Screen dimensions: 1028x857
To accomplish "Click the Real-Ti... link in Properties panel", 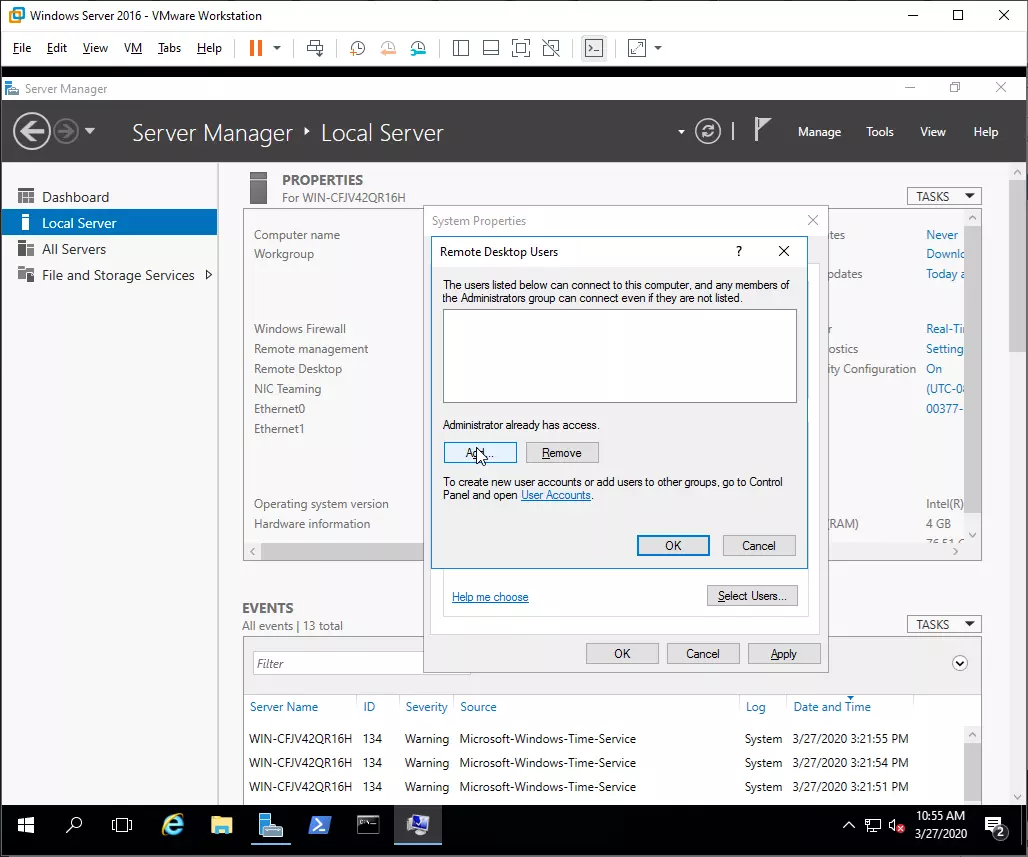I will 945,329.
